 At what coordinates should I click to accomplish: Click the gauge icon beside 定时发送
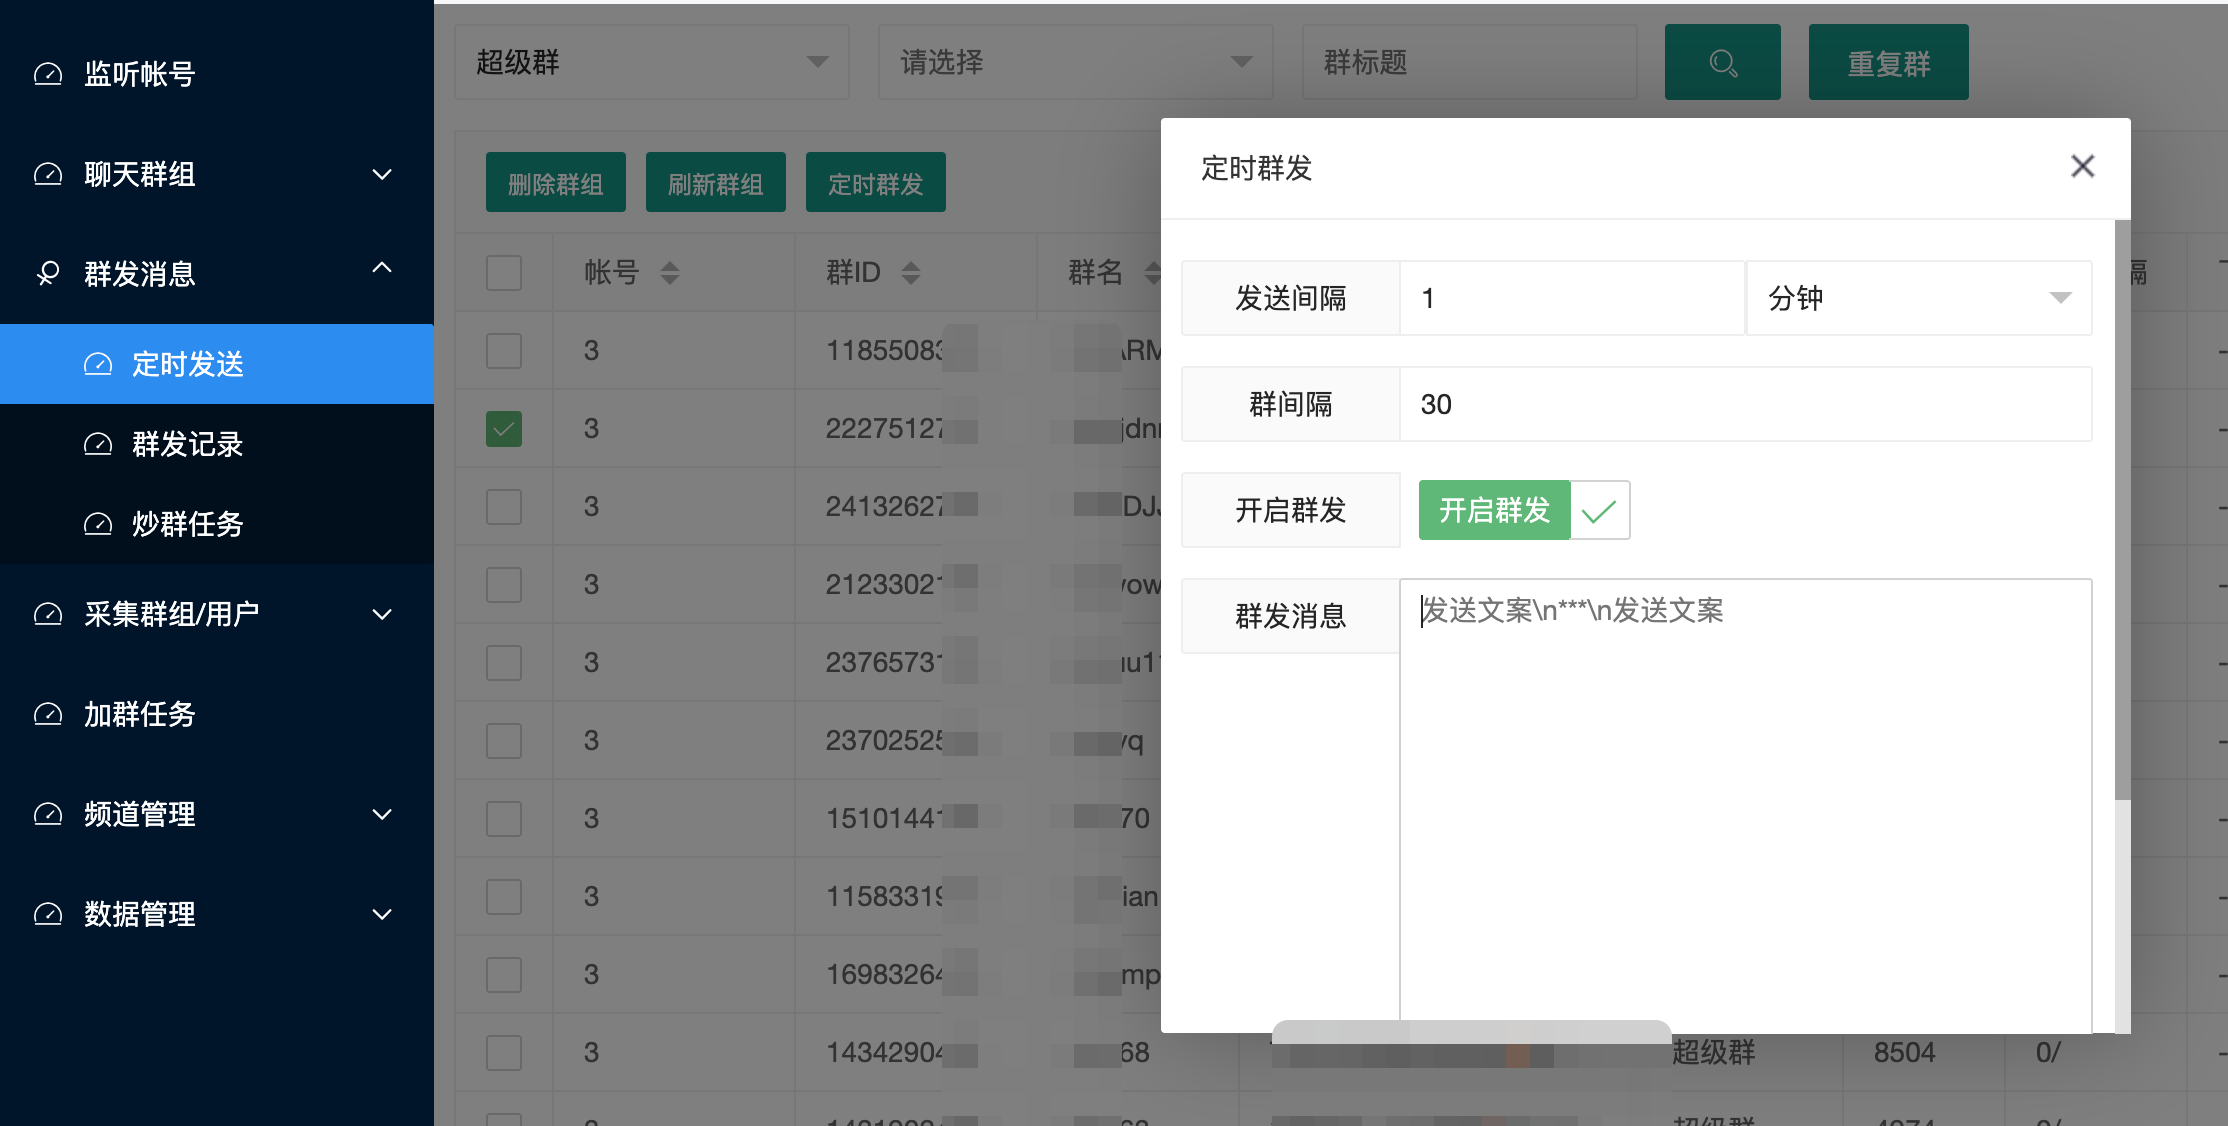(x=97, y=364)
